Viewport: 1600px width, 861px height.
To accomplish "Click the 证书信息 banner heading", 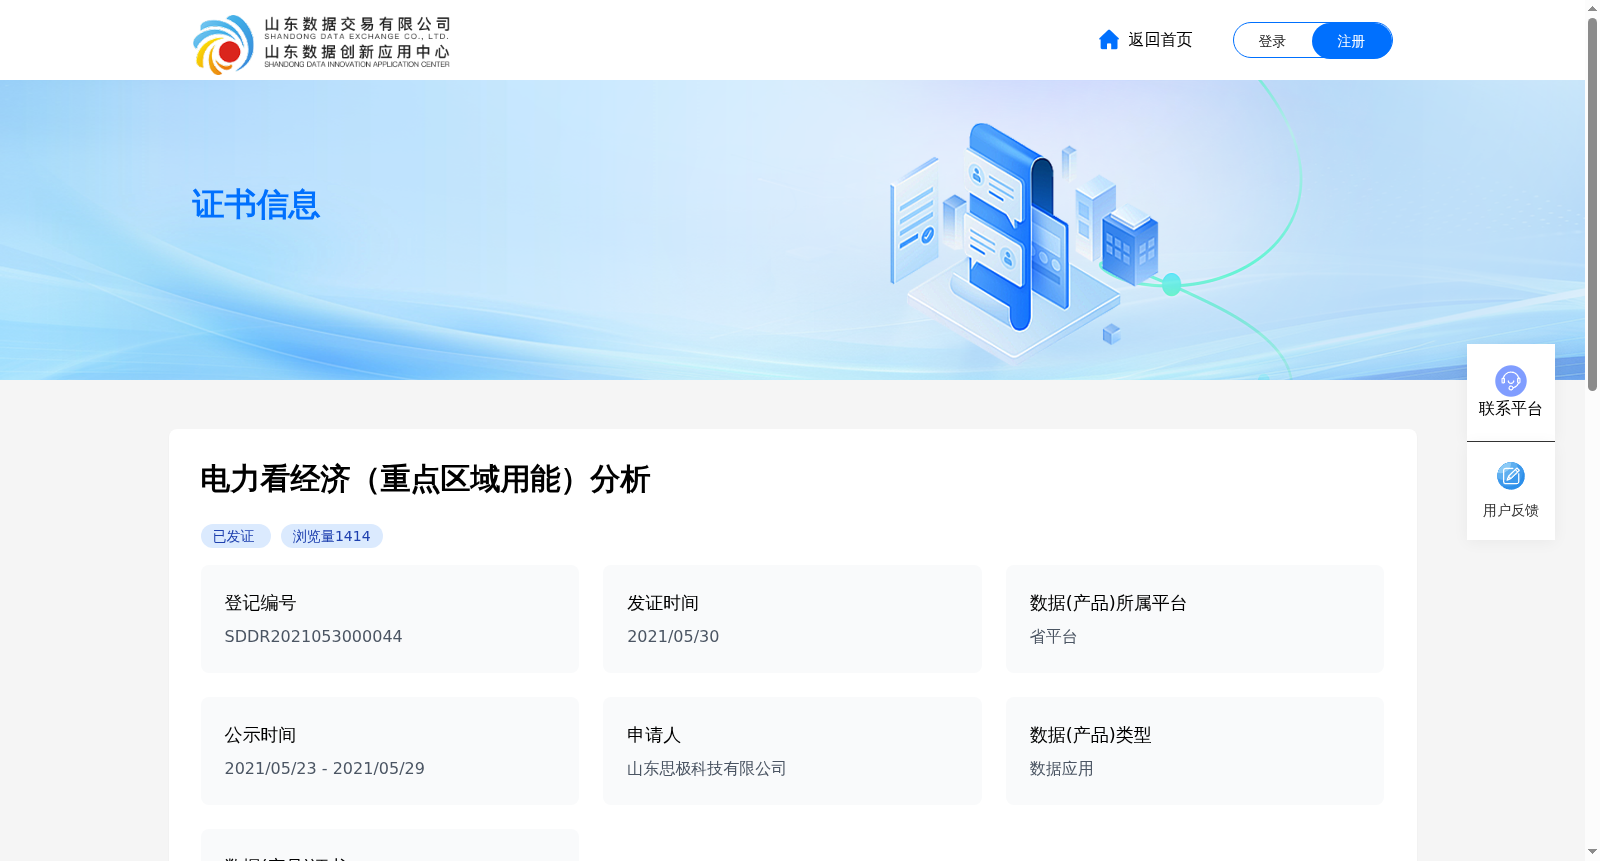I will 256,205.
